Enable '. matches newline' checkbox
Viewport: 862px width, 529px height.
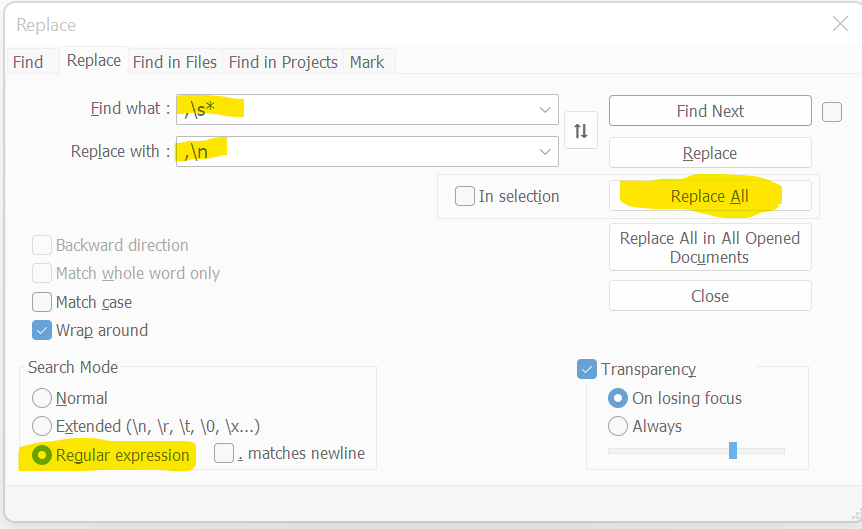[x=224, y=453]
